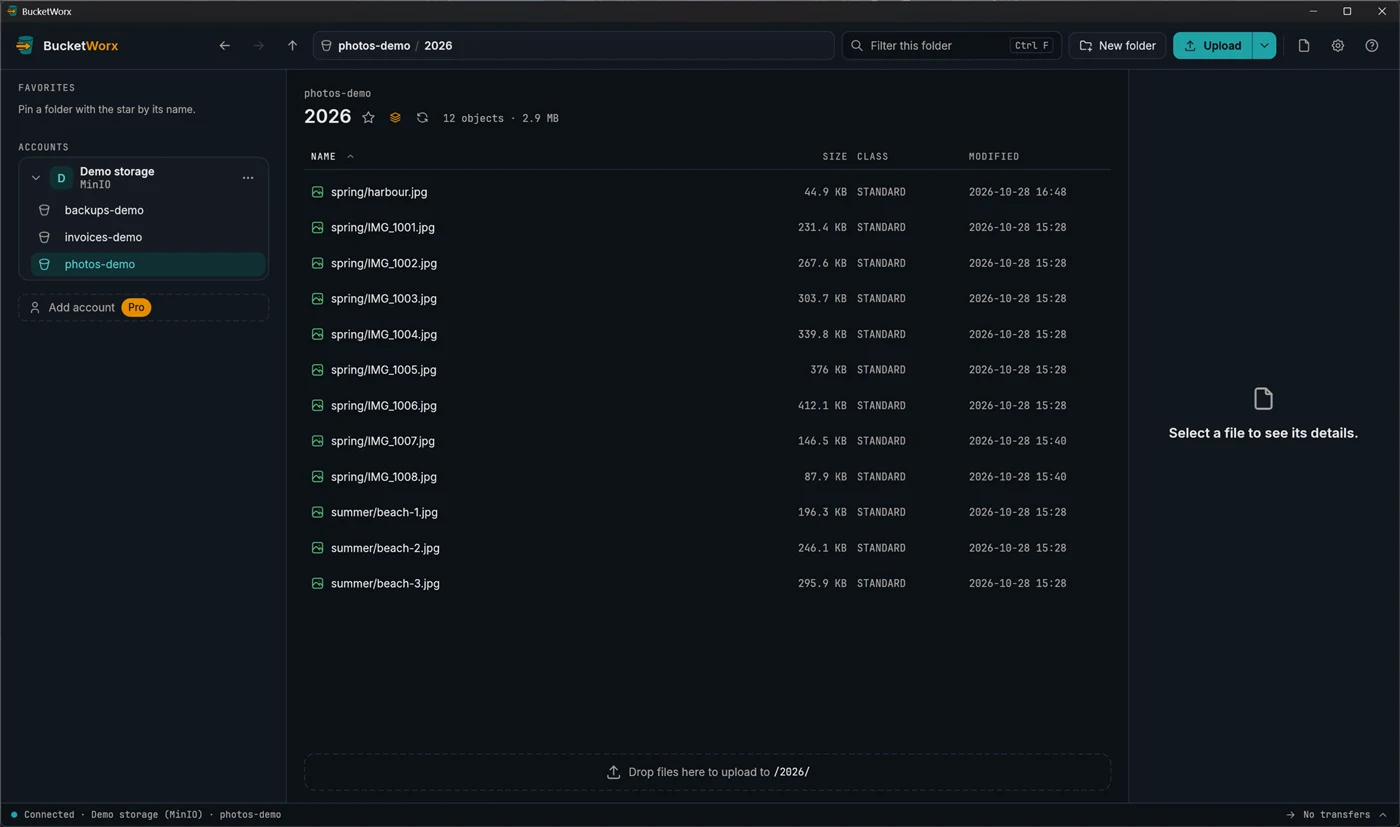This screenshot has width=1400, height=827.
Task: Select spring/IMG_1005.jpg file
Action: (707, 370)
